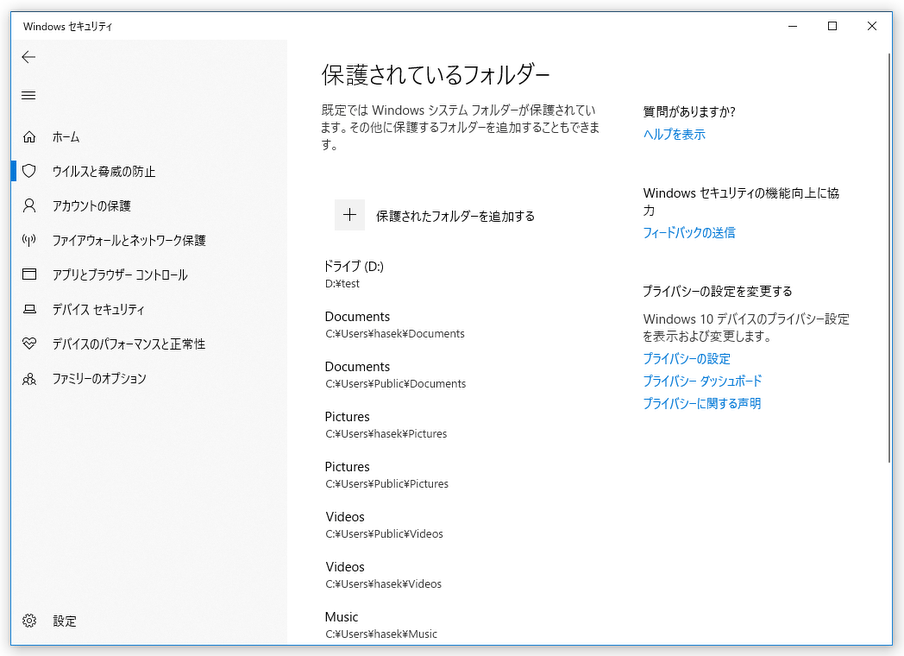Click the 質問がありますか? heading

689,112
